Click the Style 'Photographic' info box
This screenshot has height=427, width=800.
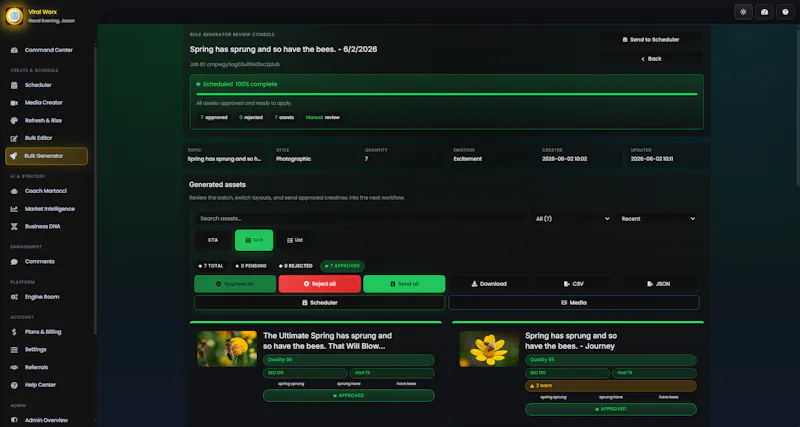(313, 155)
